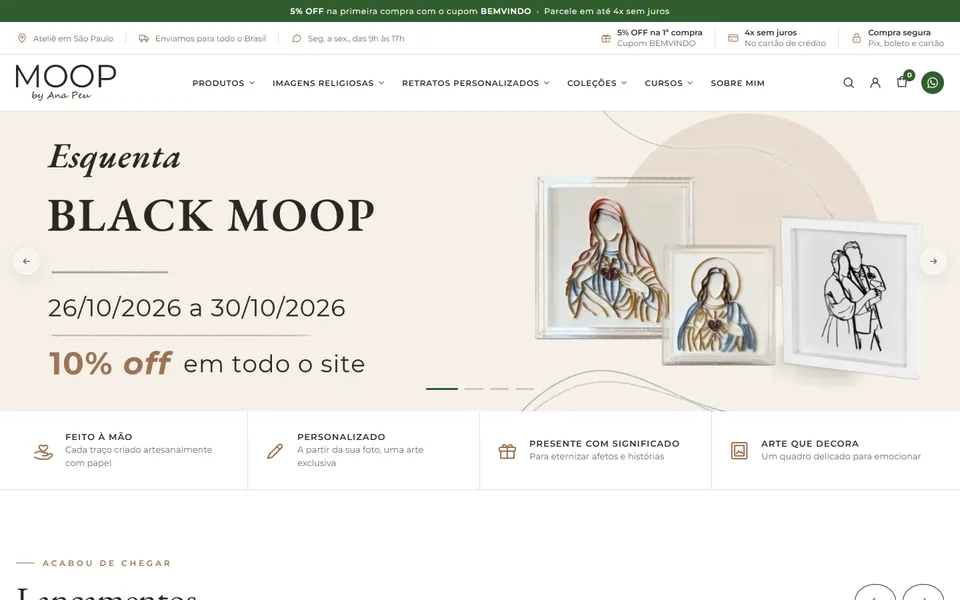The image size is (960, 600).
Task: Open the search magnifier icon
Action: pyautogui.click(x=848, y=83)
